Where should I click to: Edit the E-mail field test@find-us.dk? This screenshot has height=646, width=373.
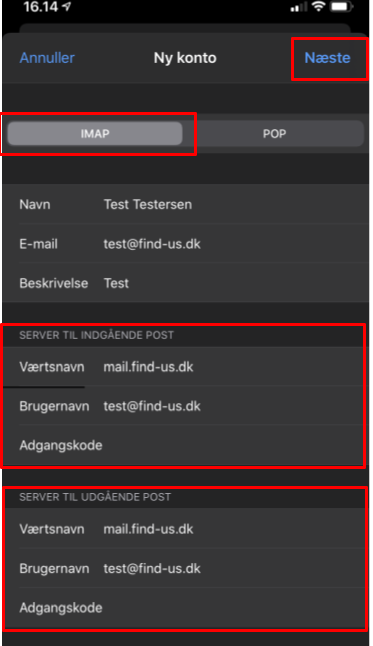pyautogui.click(x=185, y=243)
